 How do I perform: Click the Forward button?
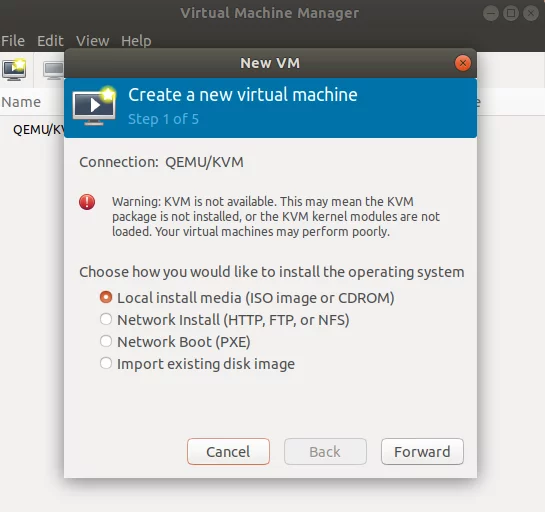pyautogui.click(x=422, y=452)
